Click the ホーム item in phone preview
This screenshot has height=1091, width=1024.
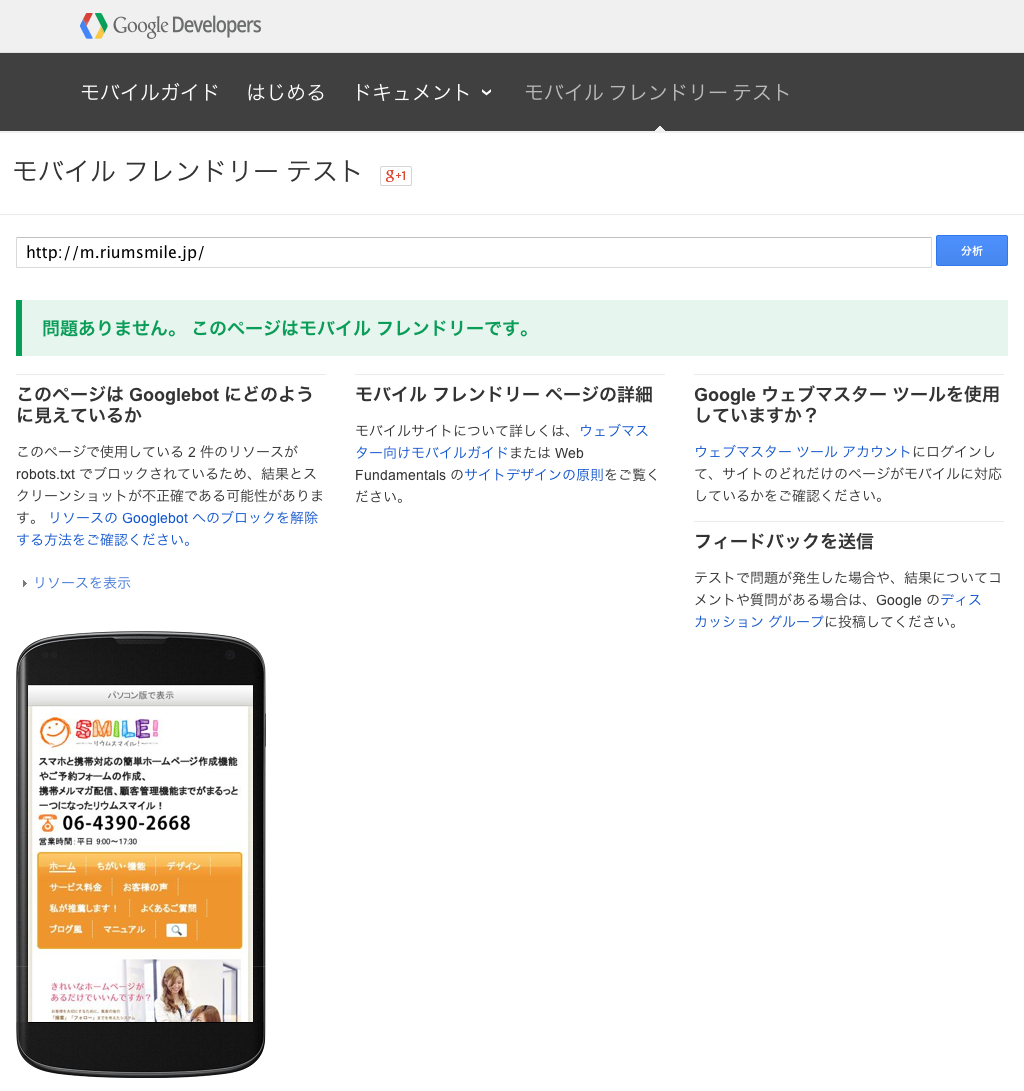tap(62, 866)
